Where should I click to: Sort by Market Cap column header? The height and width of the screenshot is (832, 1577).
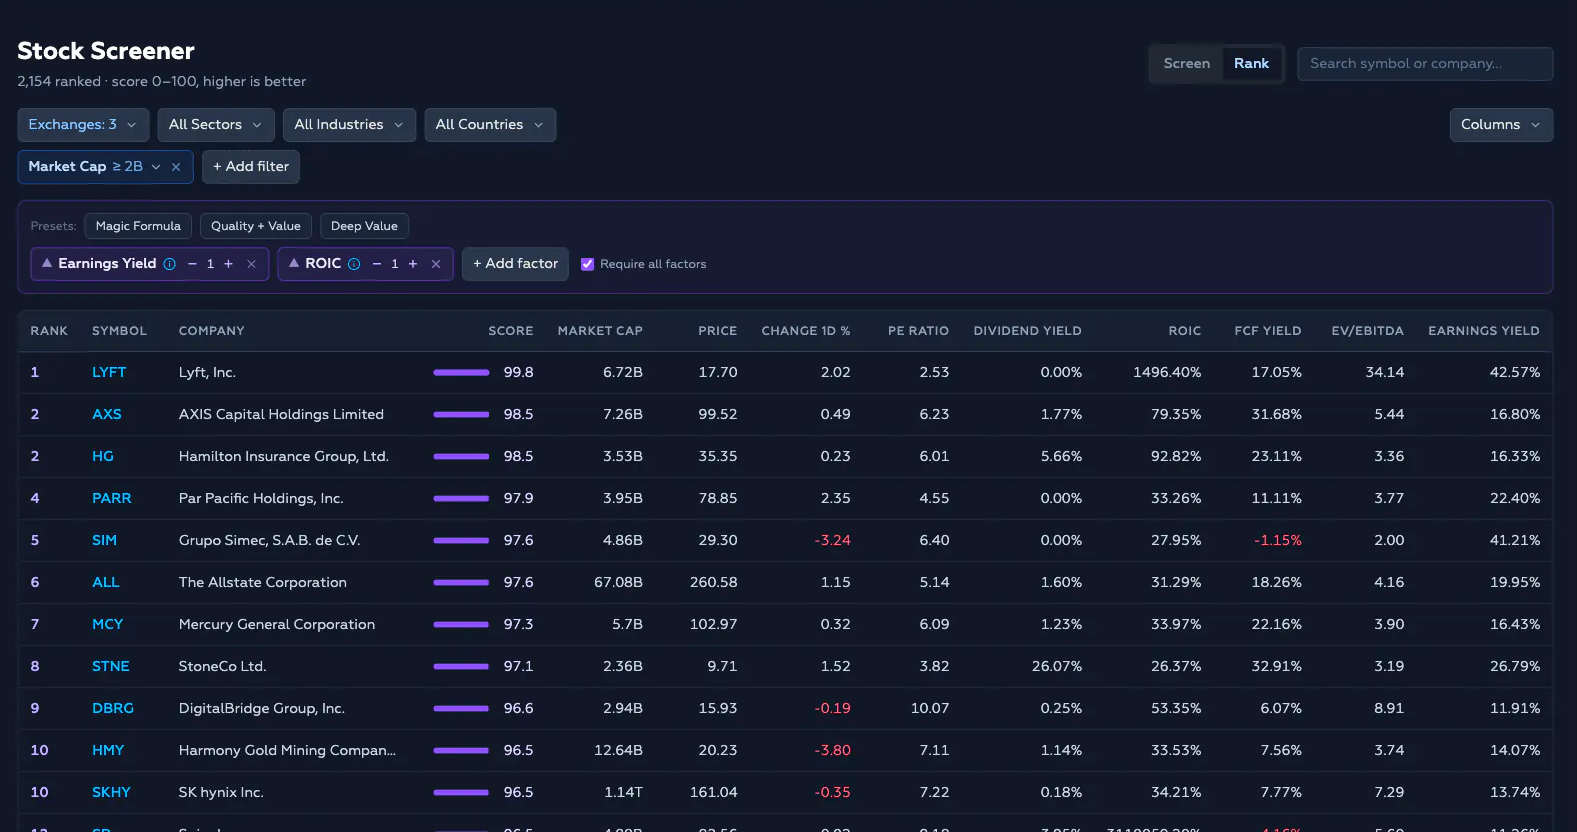[x=600, y=331]
